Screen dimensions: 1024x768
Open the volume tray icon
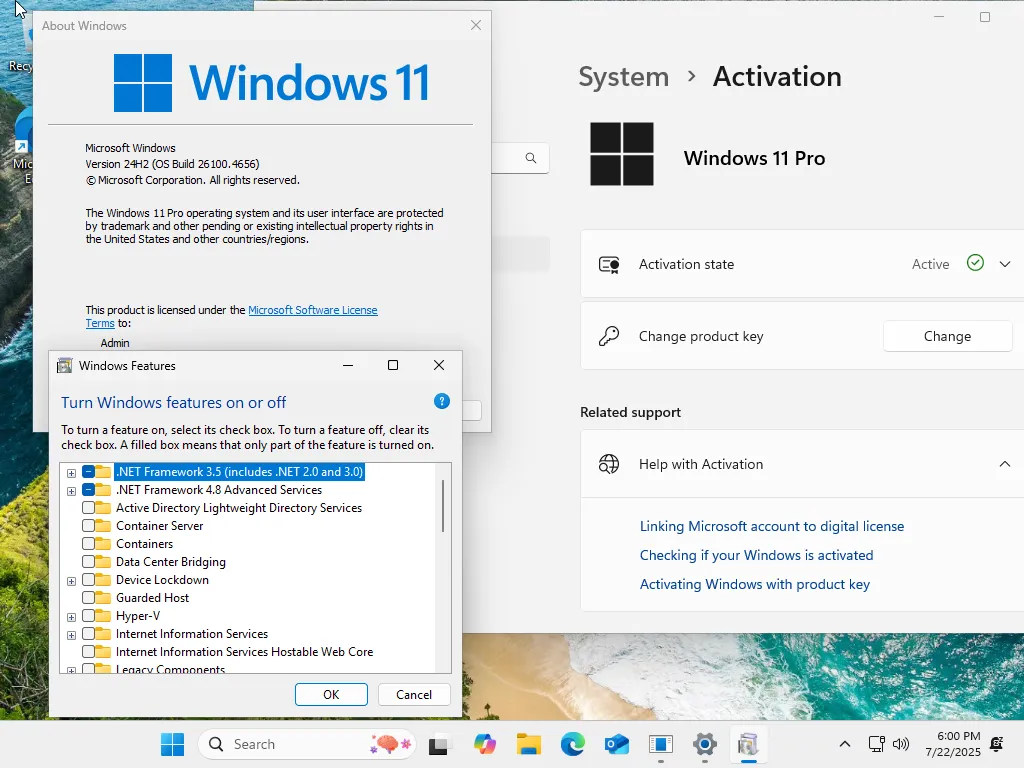coord(901,744)
